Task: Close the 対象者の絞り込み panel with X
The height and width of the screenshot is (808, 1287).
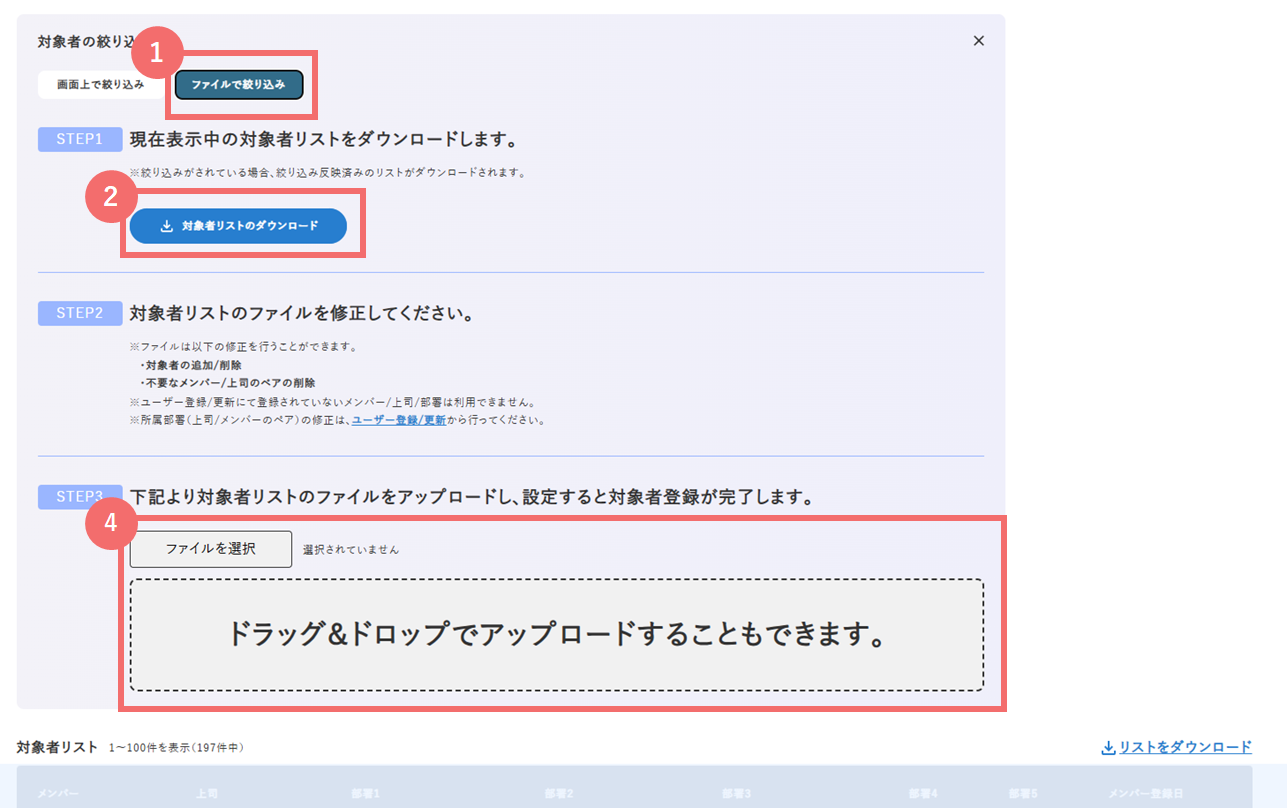Action: pyautogui.click(x=978, y=41)
